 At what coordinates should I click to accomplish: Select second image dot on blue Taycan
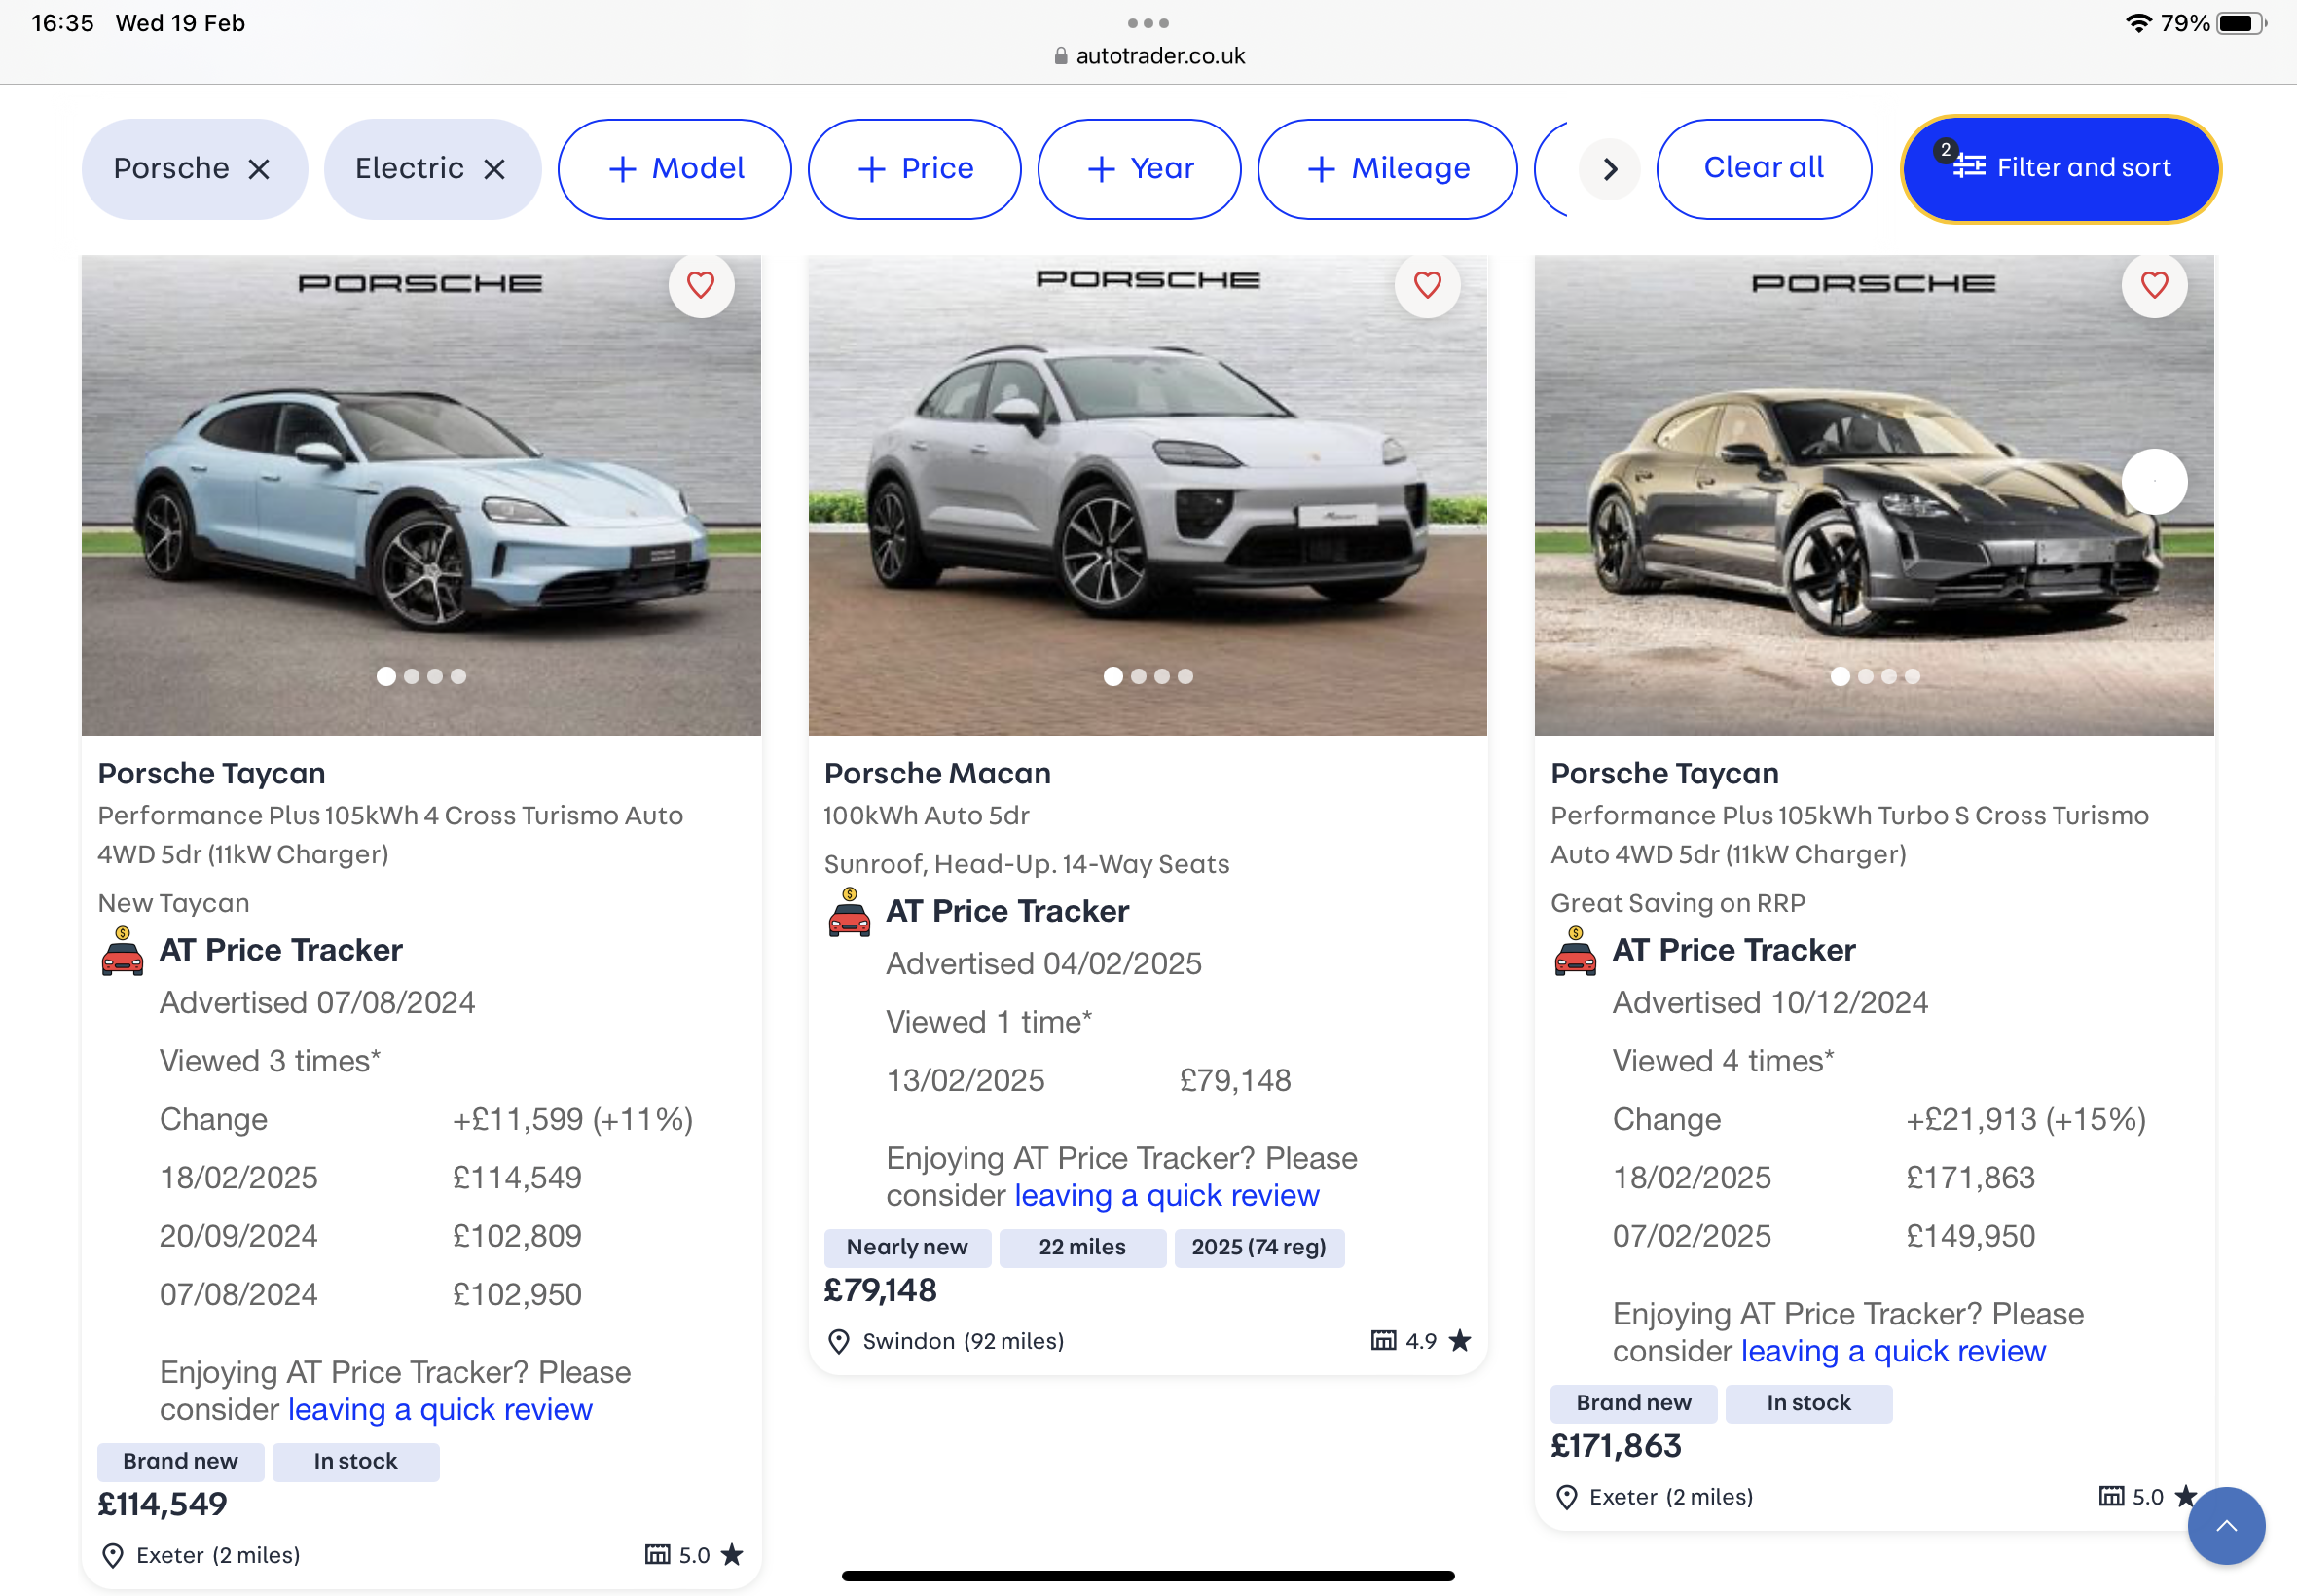tap(411, 676)
